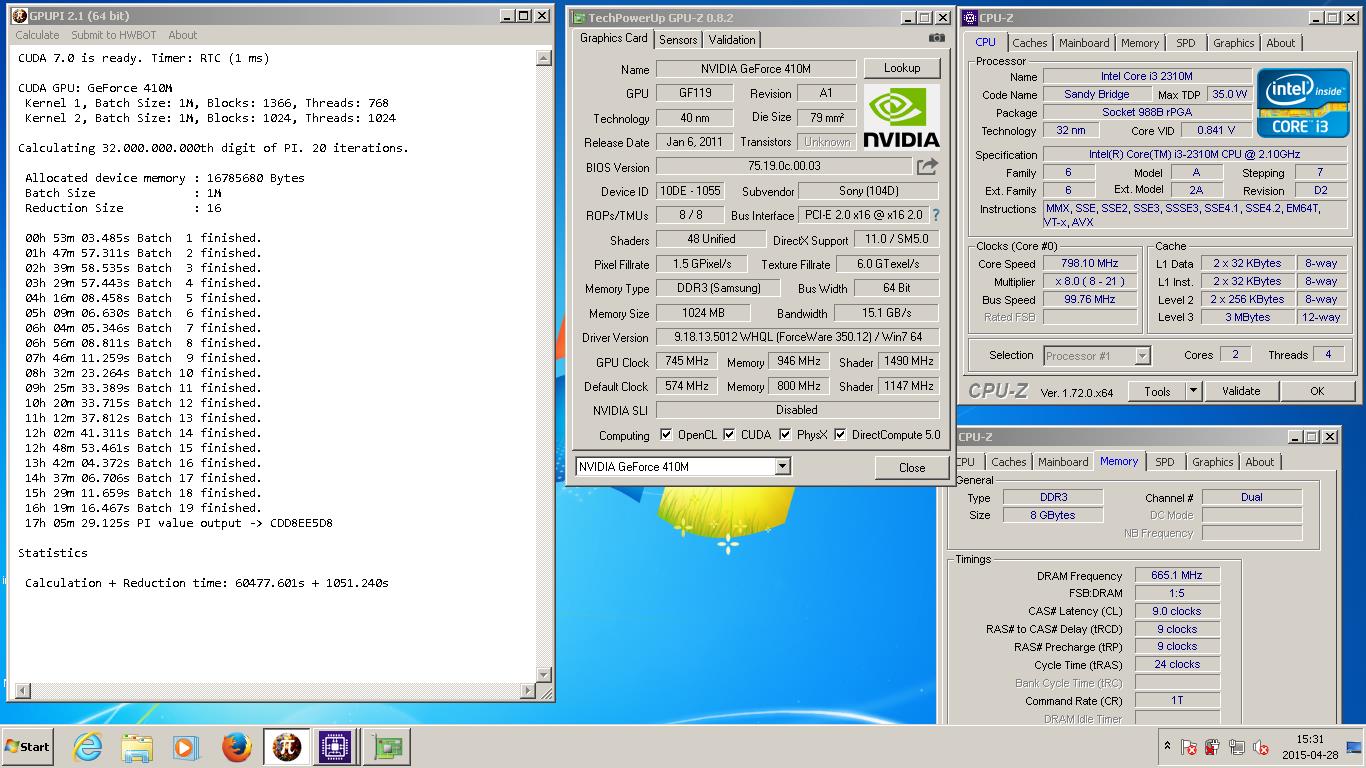Click the Close button in GPU-Z
This screenshot has width=1366, height=768.
[912, 467]
